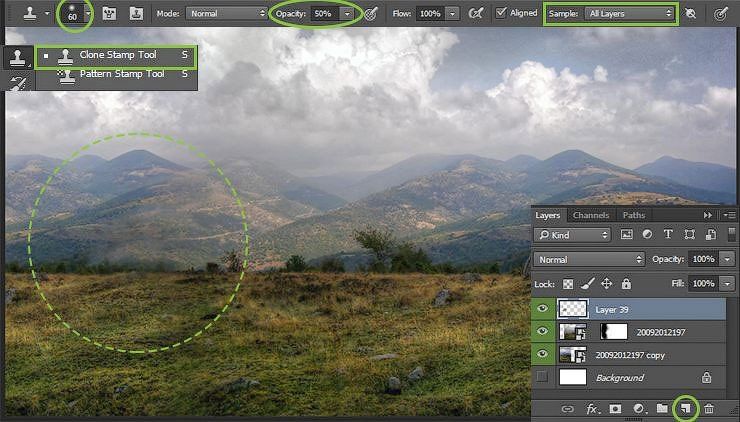Toggle pressure for size icon
Screen dimensions: 740x422
click(x=720, y=14)
